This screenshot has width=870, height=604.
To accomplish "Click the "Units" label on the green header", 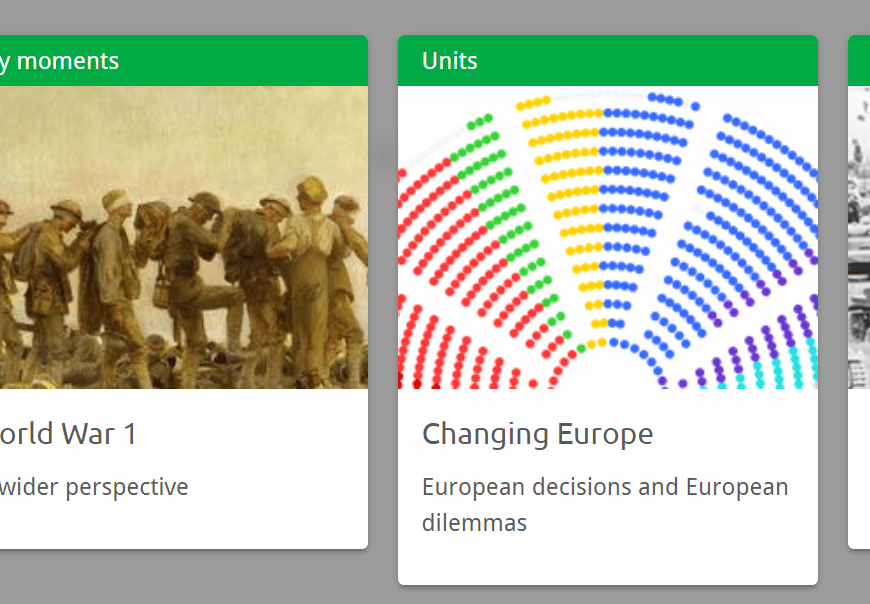I will click(x=449, y=61).
